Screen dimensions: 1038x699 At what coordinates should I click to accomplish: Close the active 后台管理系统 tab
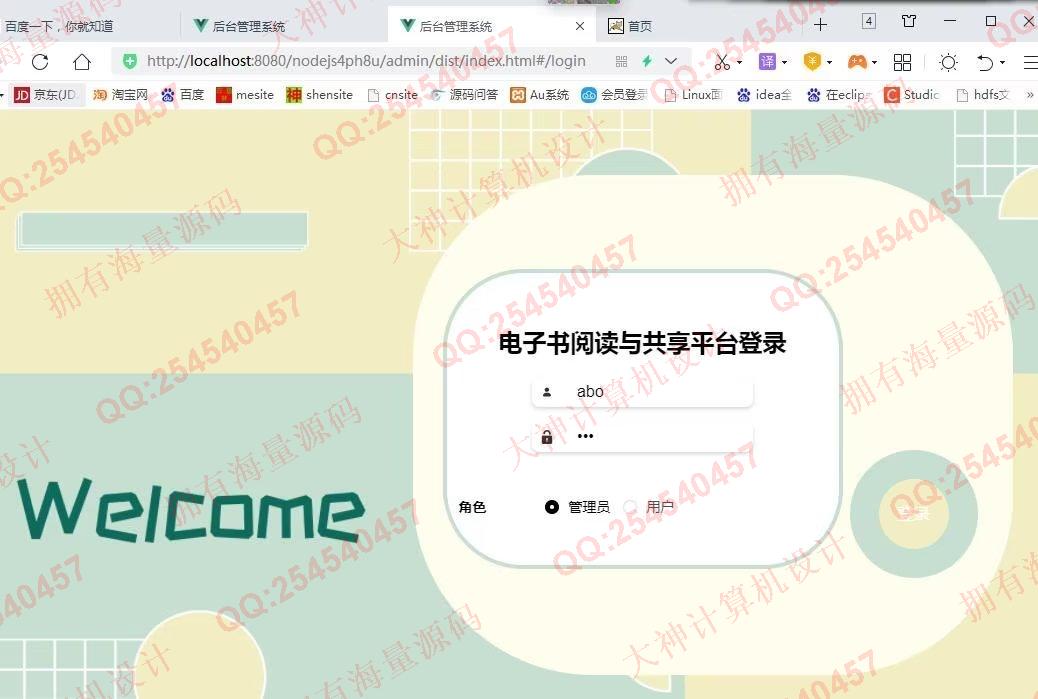580,26
